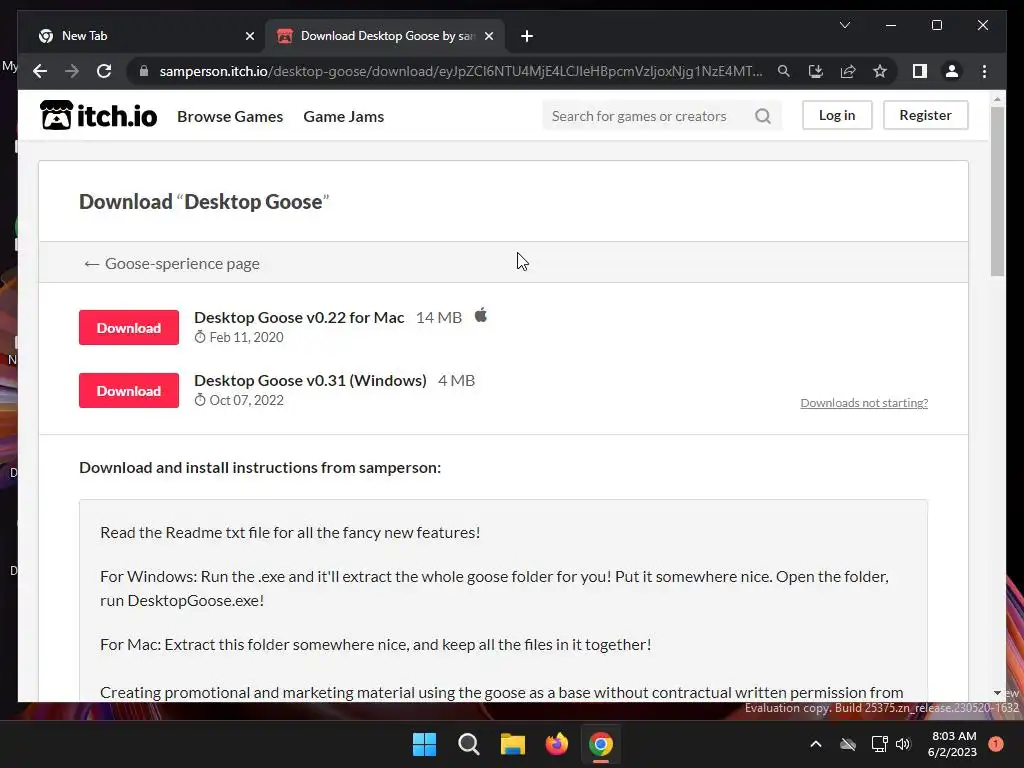Screen dimensions: 1024x768
Task: Bookmark this page with the star icon
Action: [880, 71]
